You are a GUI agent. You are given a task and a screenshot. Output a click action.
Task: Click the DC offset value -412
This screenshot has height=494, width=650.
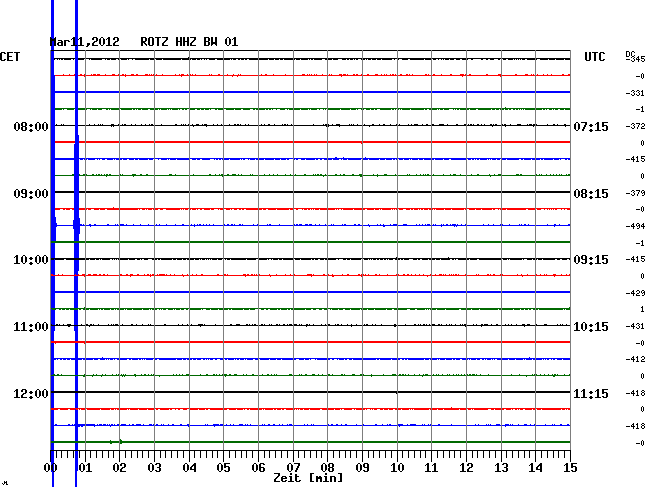point(635,359)
